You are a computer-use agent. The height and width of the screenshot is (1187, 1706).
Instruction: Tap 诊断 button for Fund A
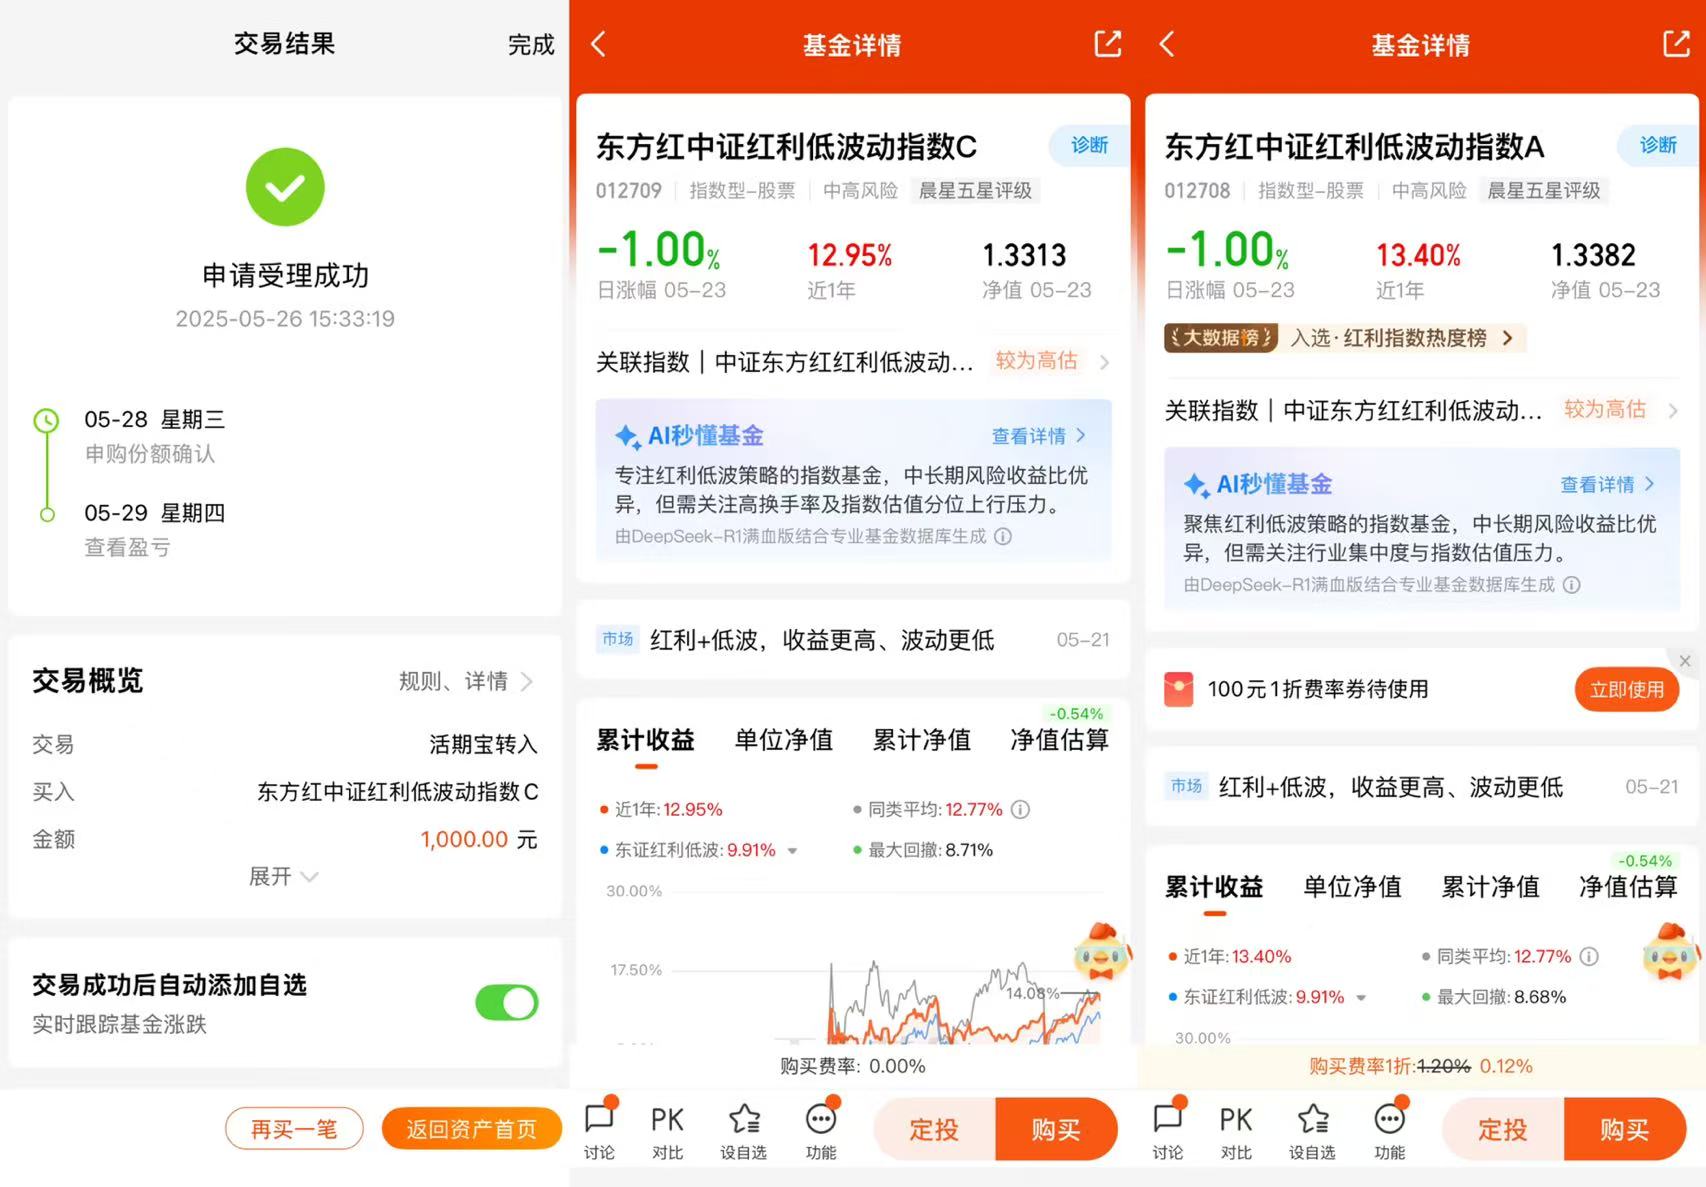(1658, 146)
